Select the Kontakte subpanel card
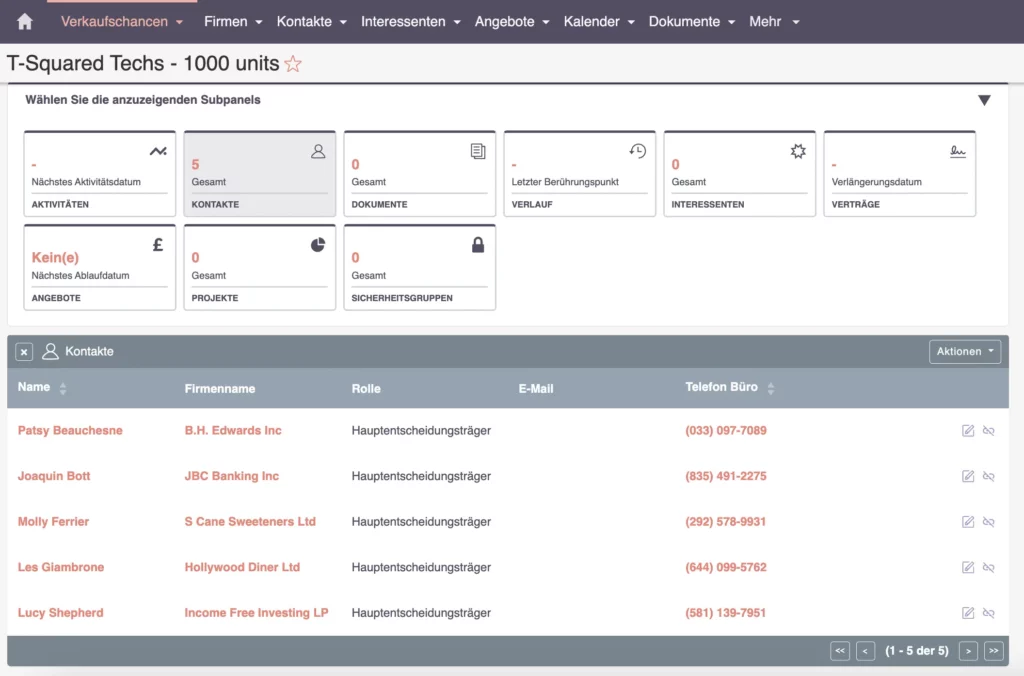The width and height of the screenshot is (1024, 676). (260, 174)
